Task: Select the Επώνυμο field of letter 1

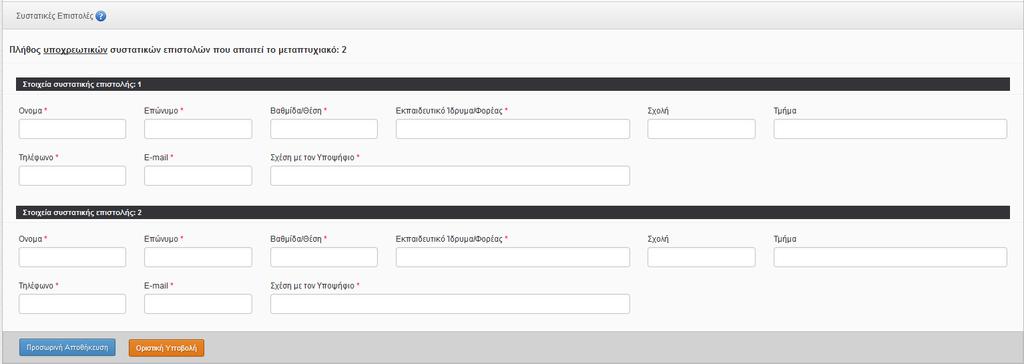Action: point(198,129)
